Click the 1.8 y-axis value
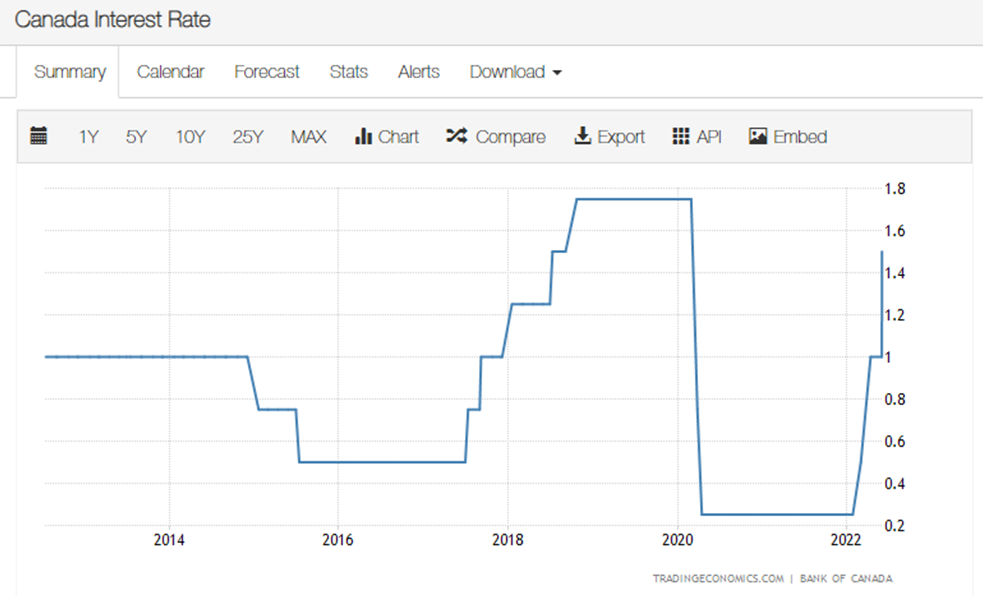The image size is (983, 596). [895, 189]
